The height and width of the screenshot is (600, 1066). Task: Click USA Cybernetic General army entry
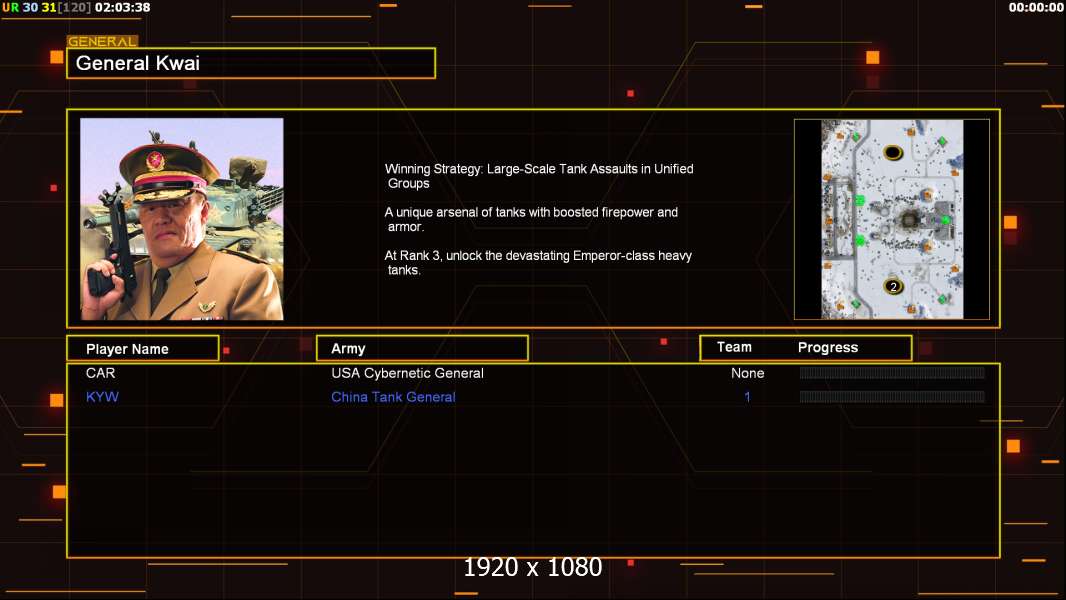pos(407,373)
